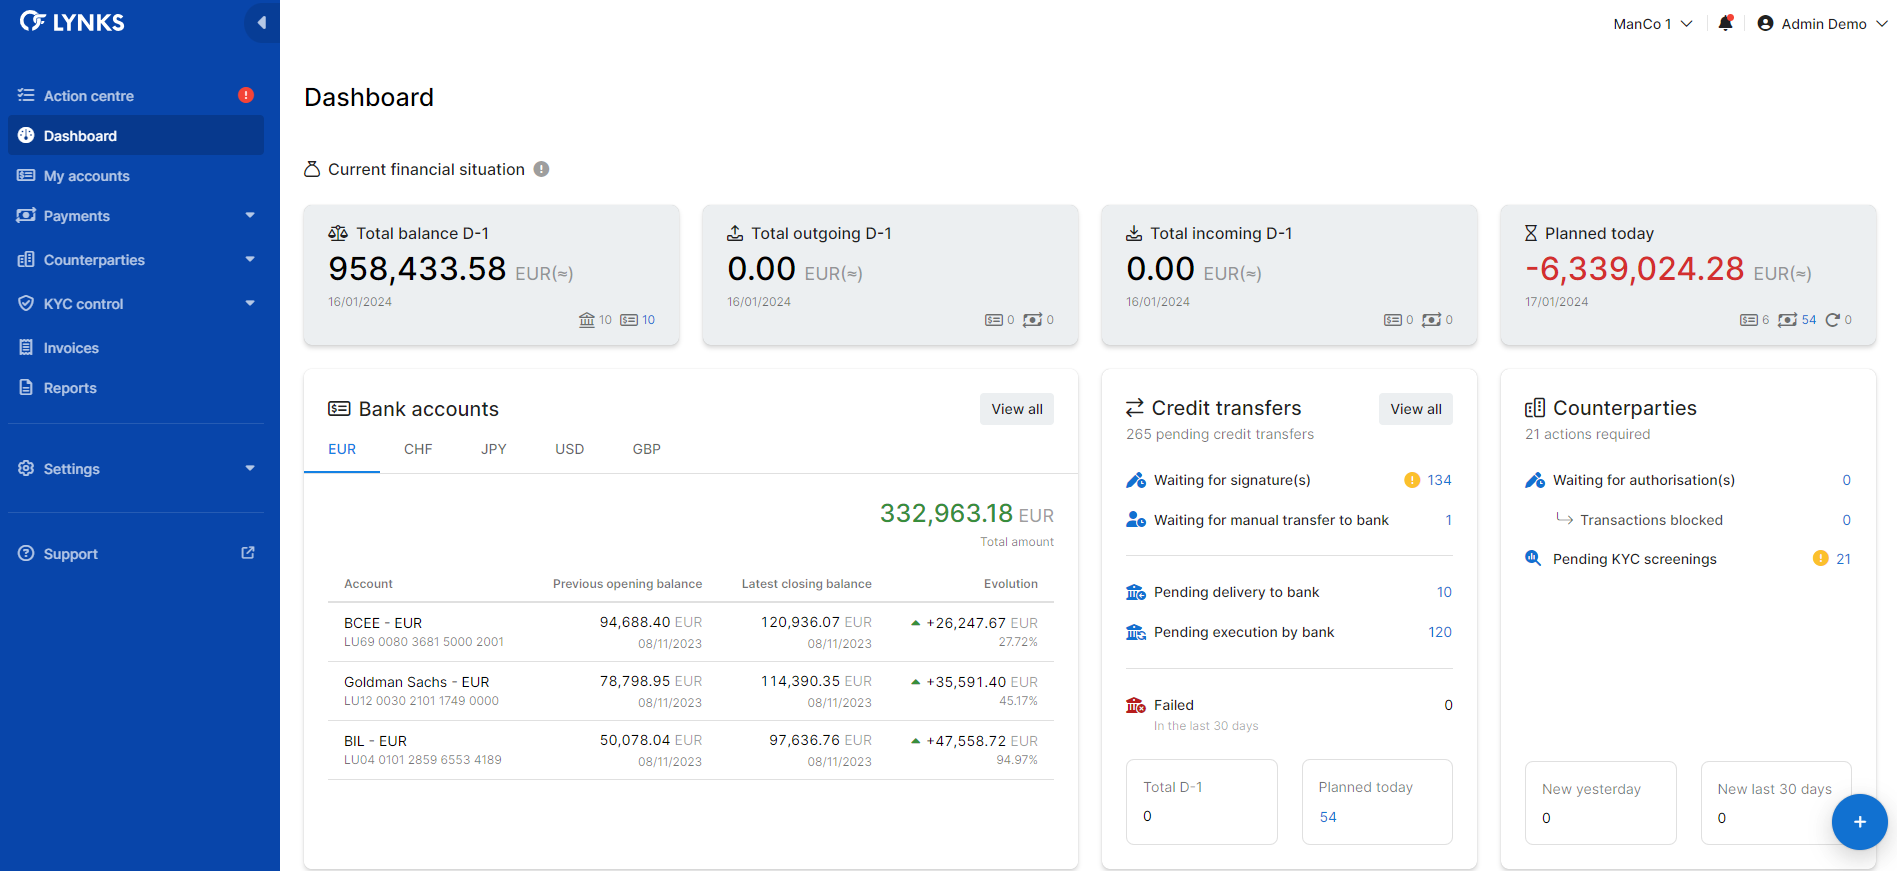1897x871 pixels.
Task: Select the BIL - EUR account row
Action: point(691,750)
